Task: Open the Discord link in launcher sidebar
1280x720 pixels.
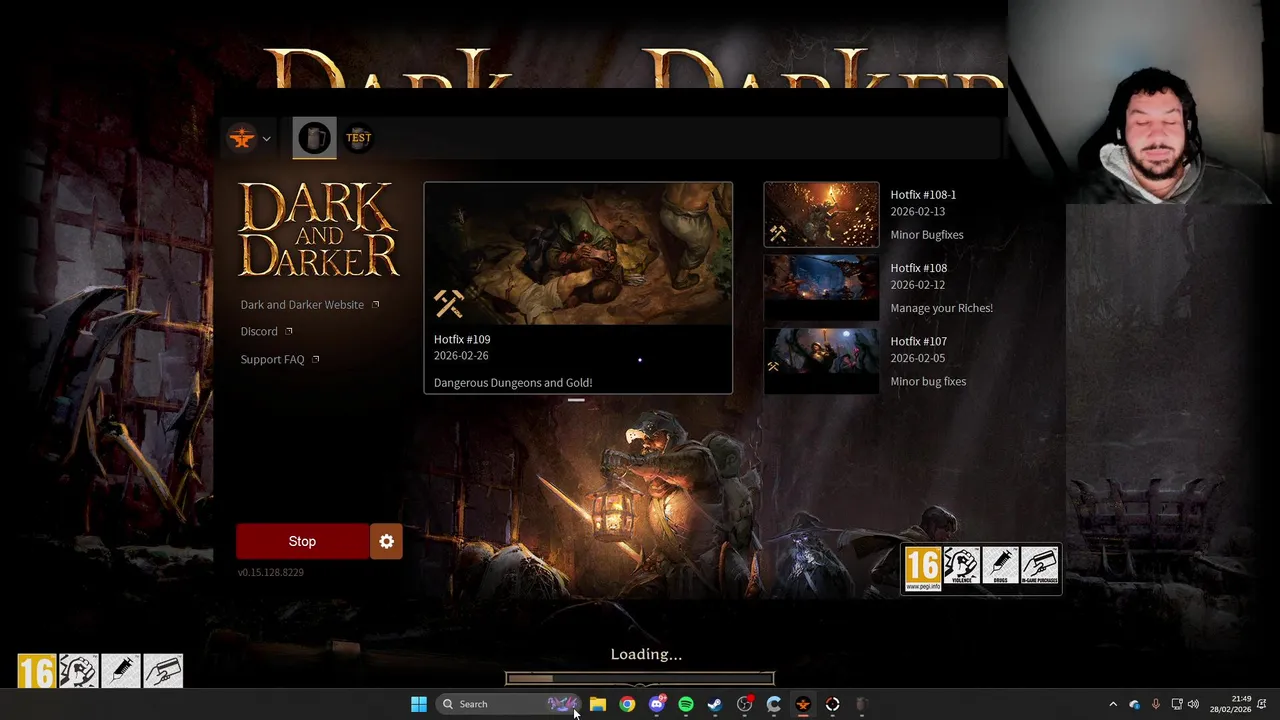Action: [x=259, y=332]
